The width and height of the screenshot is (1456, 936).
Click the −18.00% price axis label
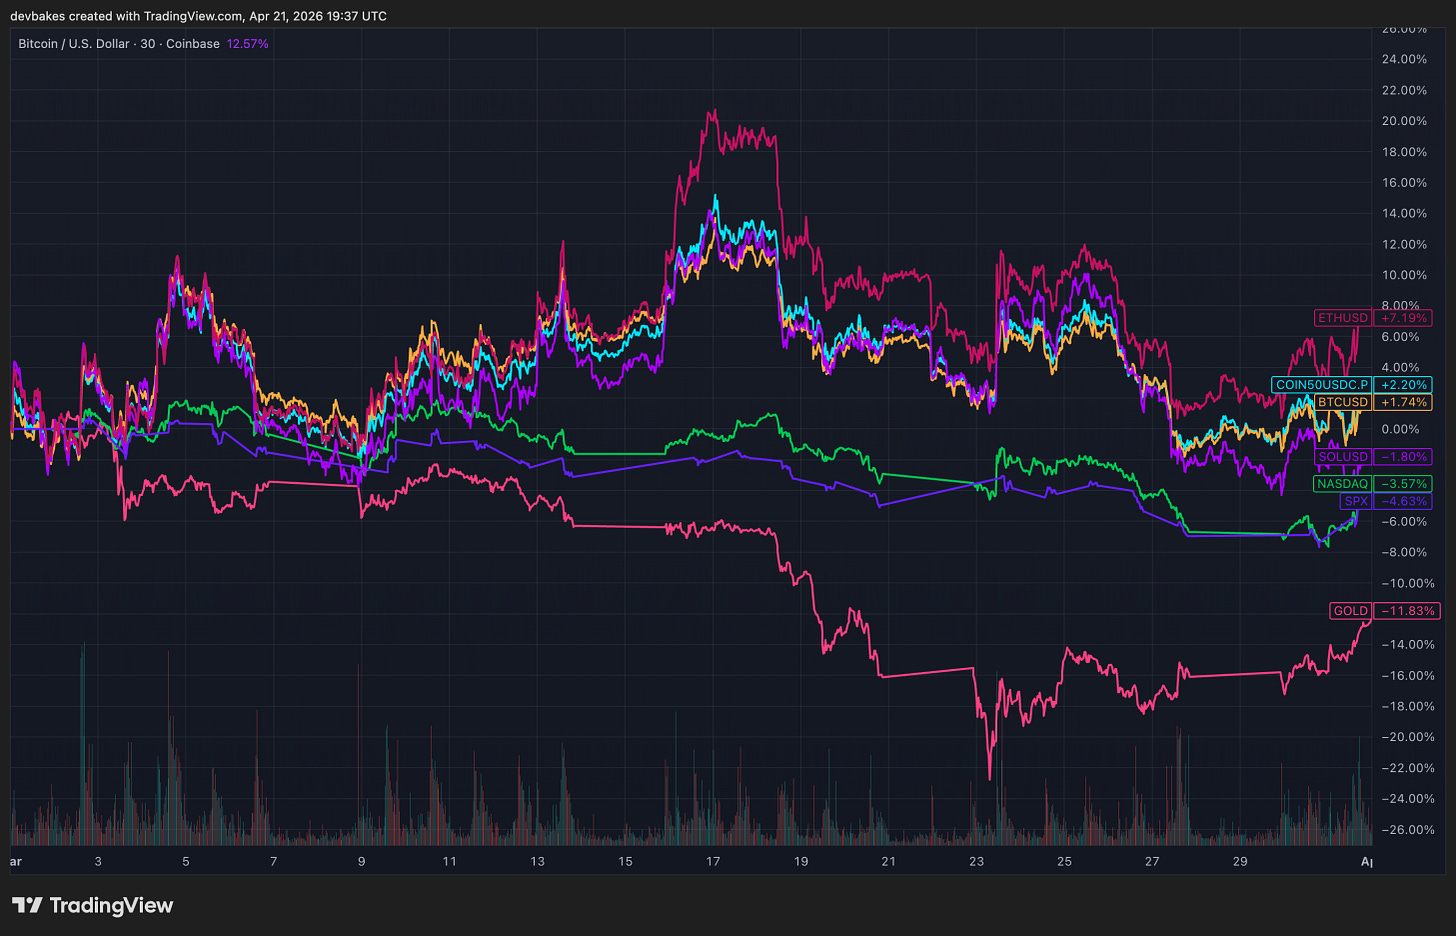click(1406, 706)
